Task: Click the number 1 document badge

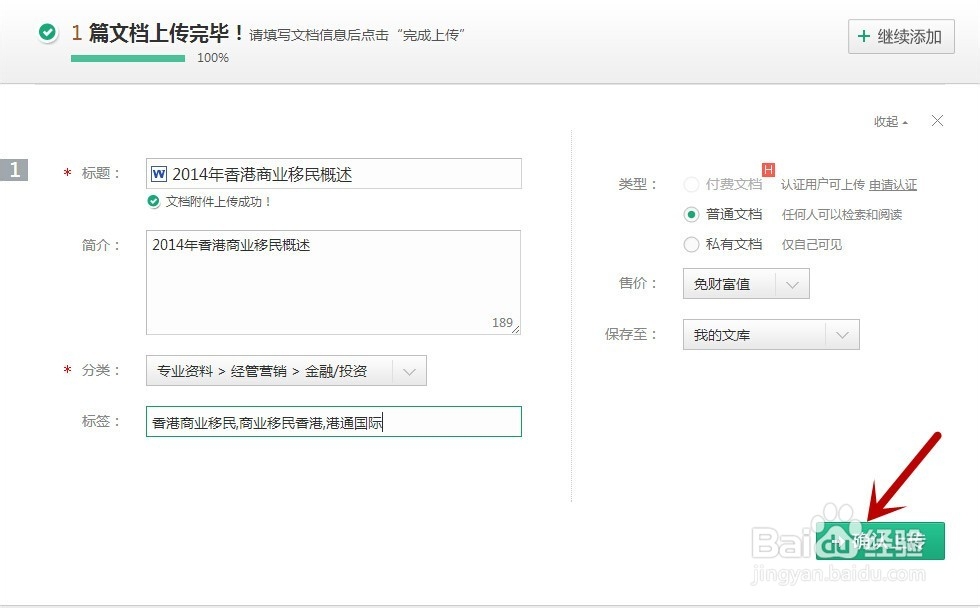Action: coord(14,170)
